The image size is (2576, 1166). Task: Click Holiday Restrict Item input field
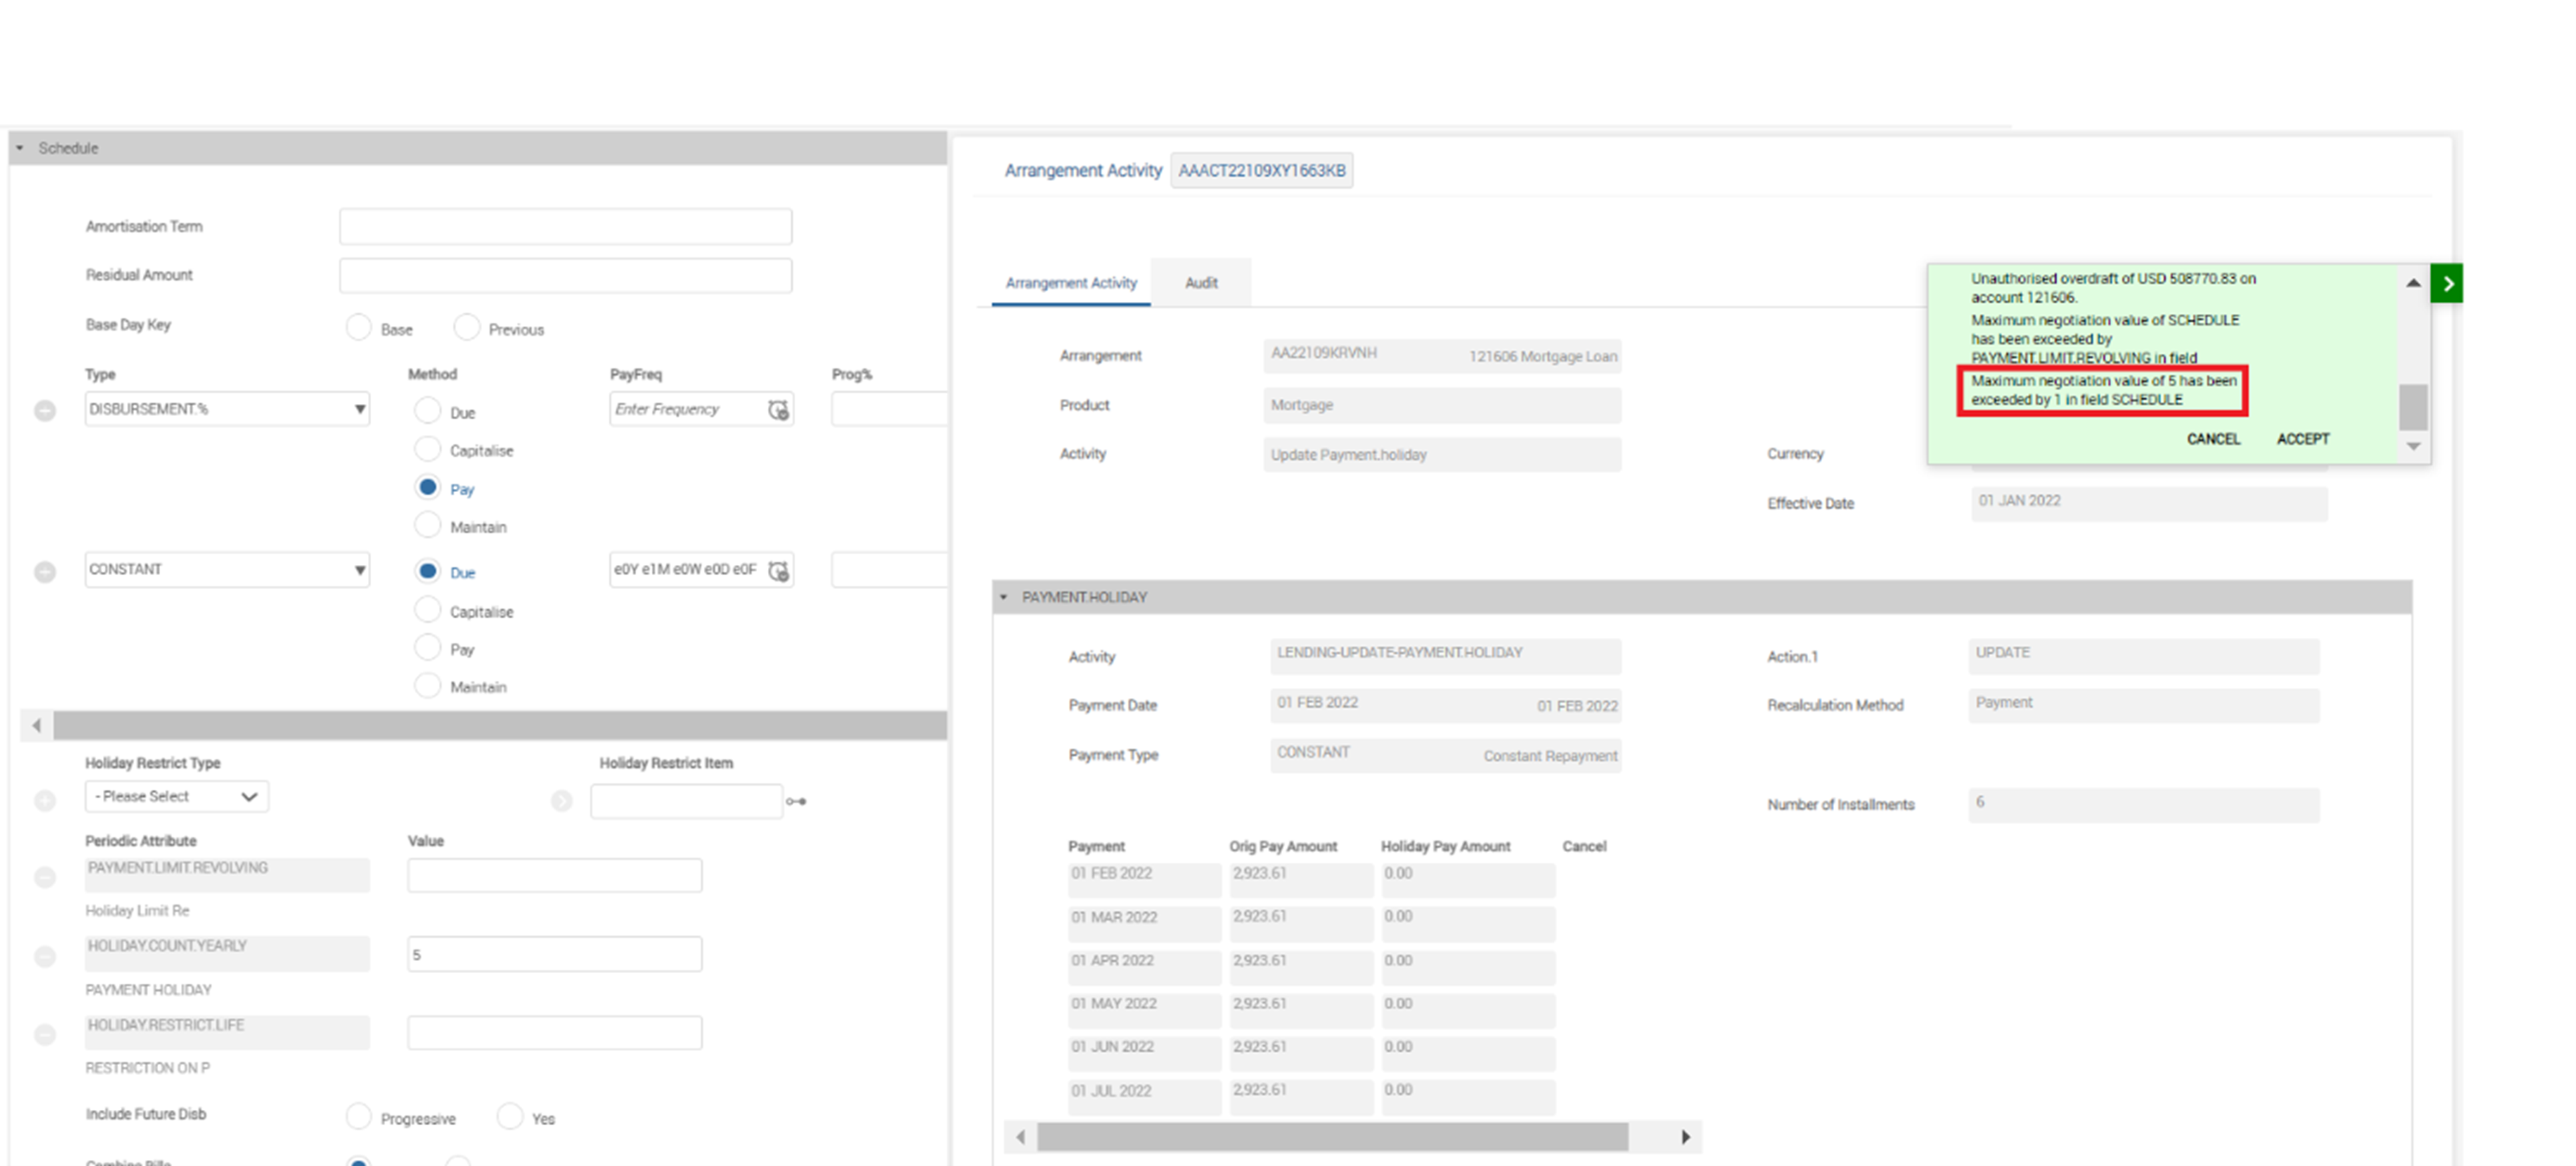click(686, 801)
